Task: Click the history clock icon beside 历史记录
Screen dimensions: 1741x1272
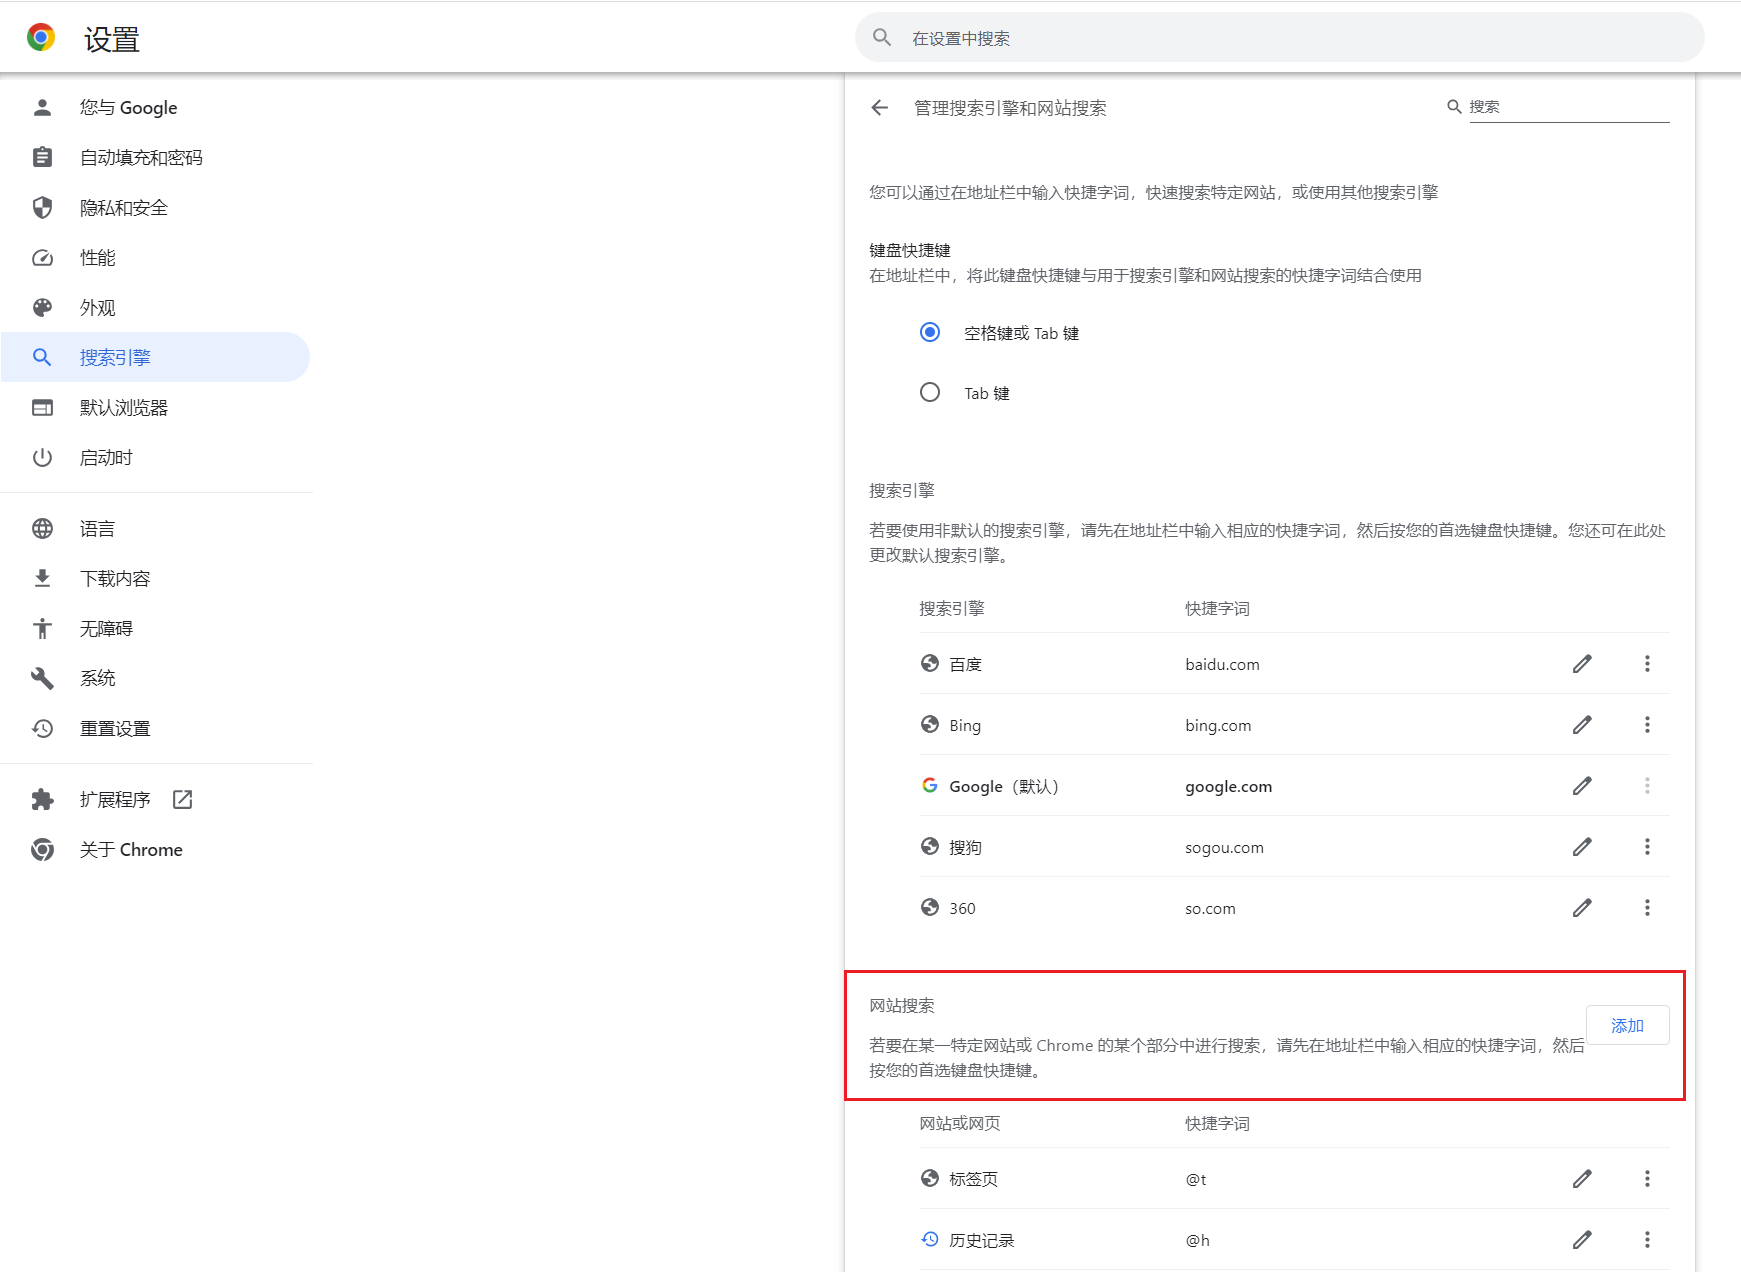Action: tap(930, 1239)
